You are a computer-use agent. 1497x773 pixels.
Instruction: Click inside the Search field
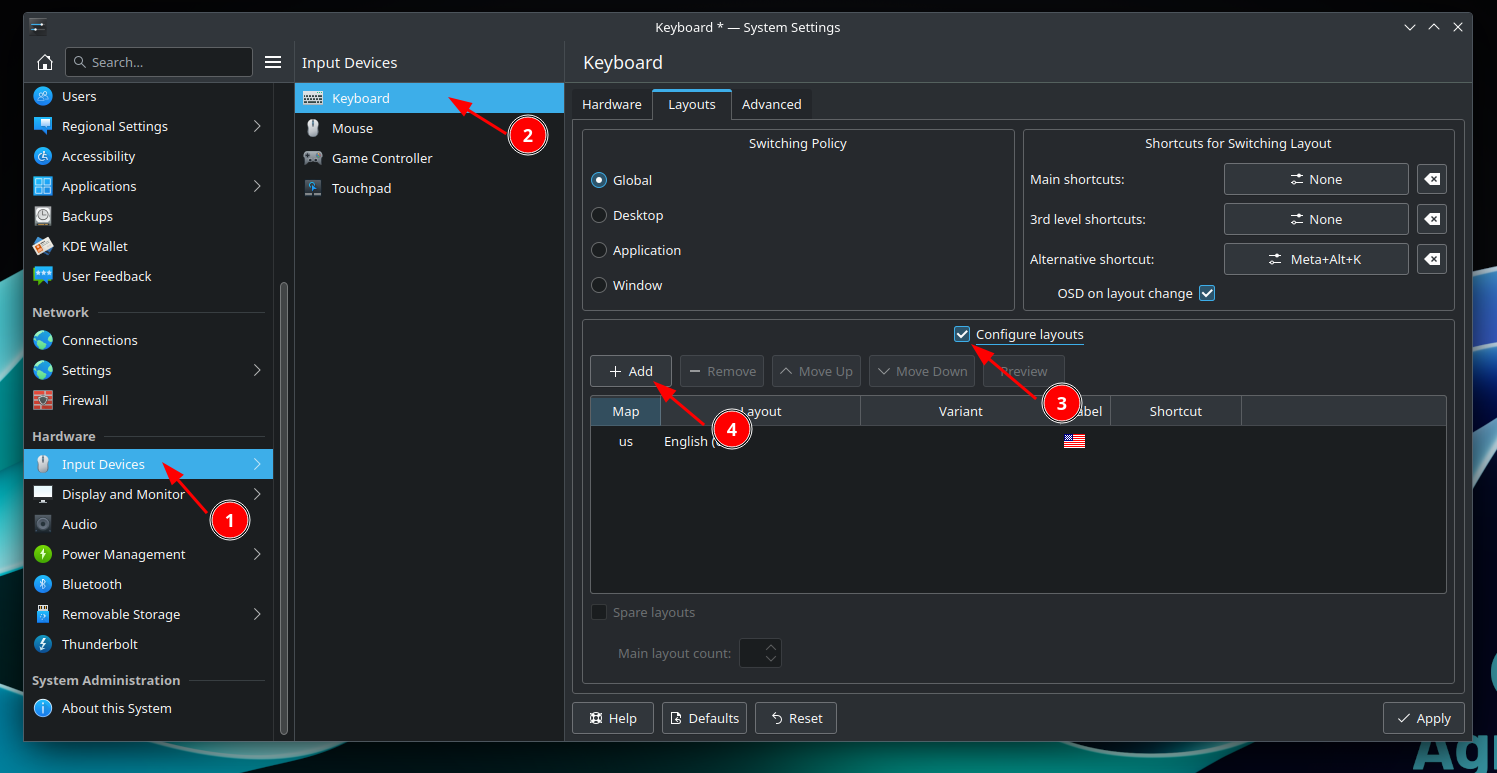tap(165, 62)
